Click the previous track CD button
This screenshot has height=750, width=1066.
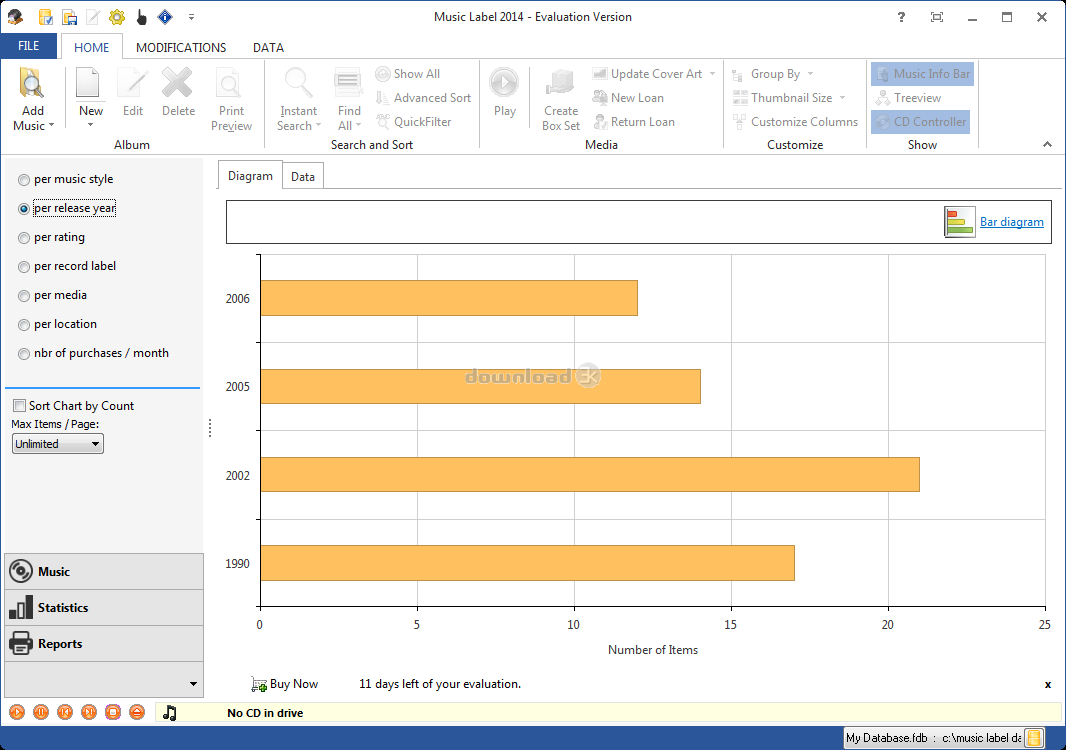(65, 712)
